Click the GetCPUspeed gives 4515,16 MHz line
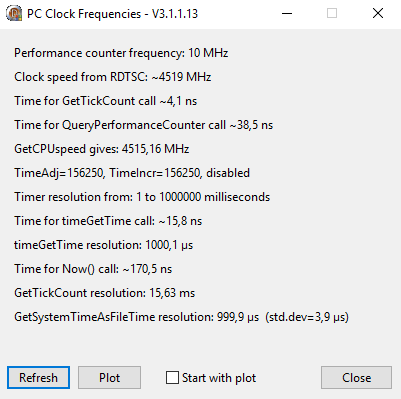The image size is (401, 399). [102, 149]
